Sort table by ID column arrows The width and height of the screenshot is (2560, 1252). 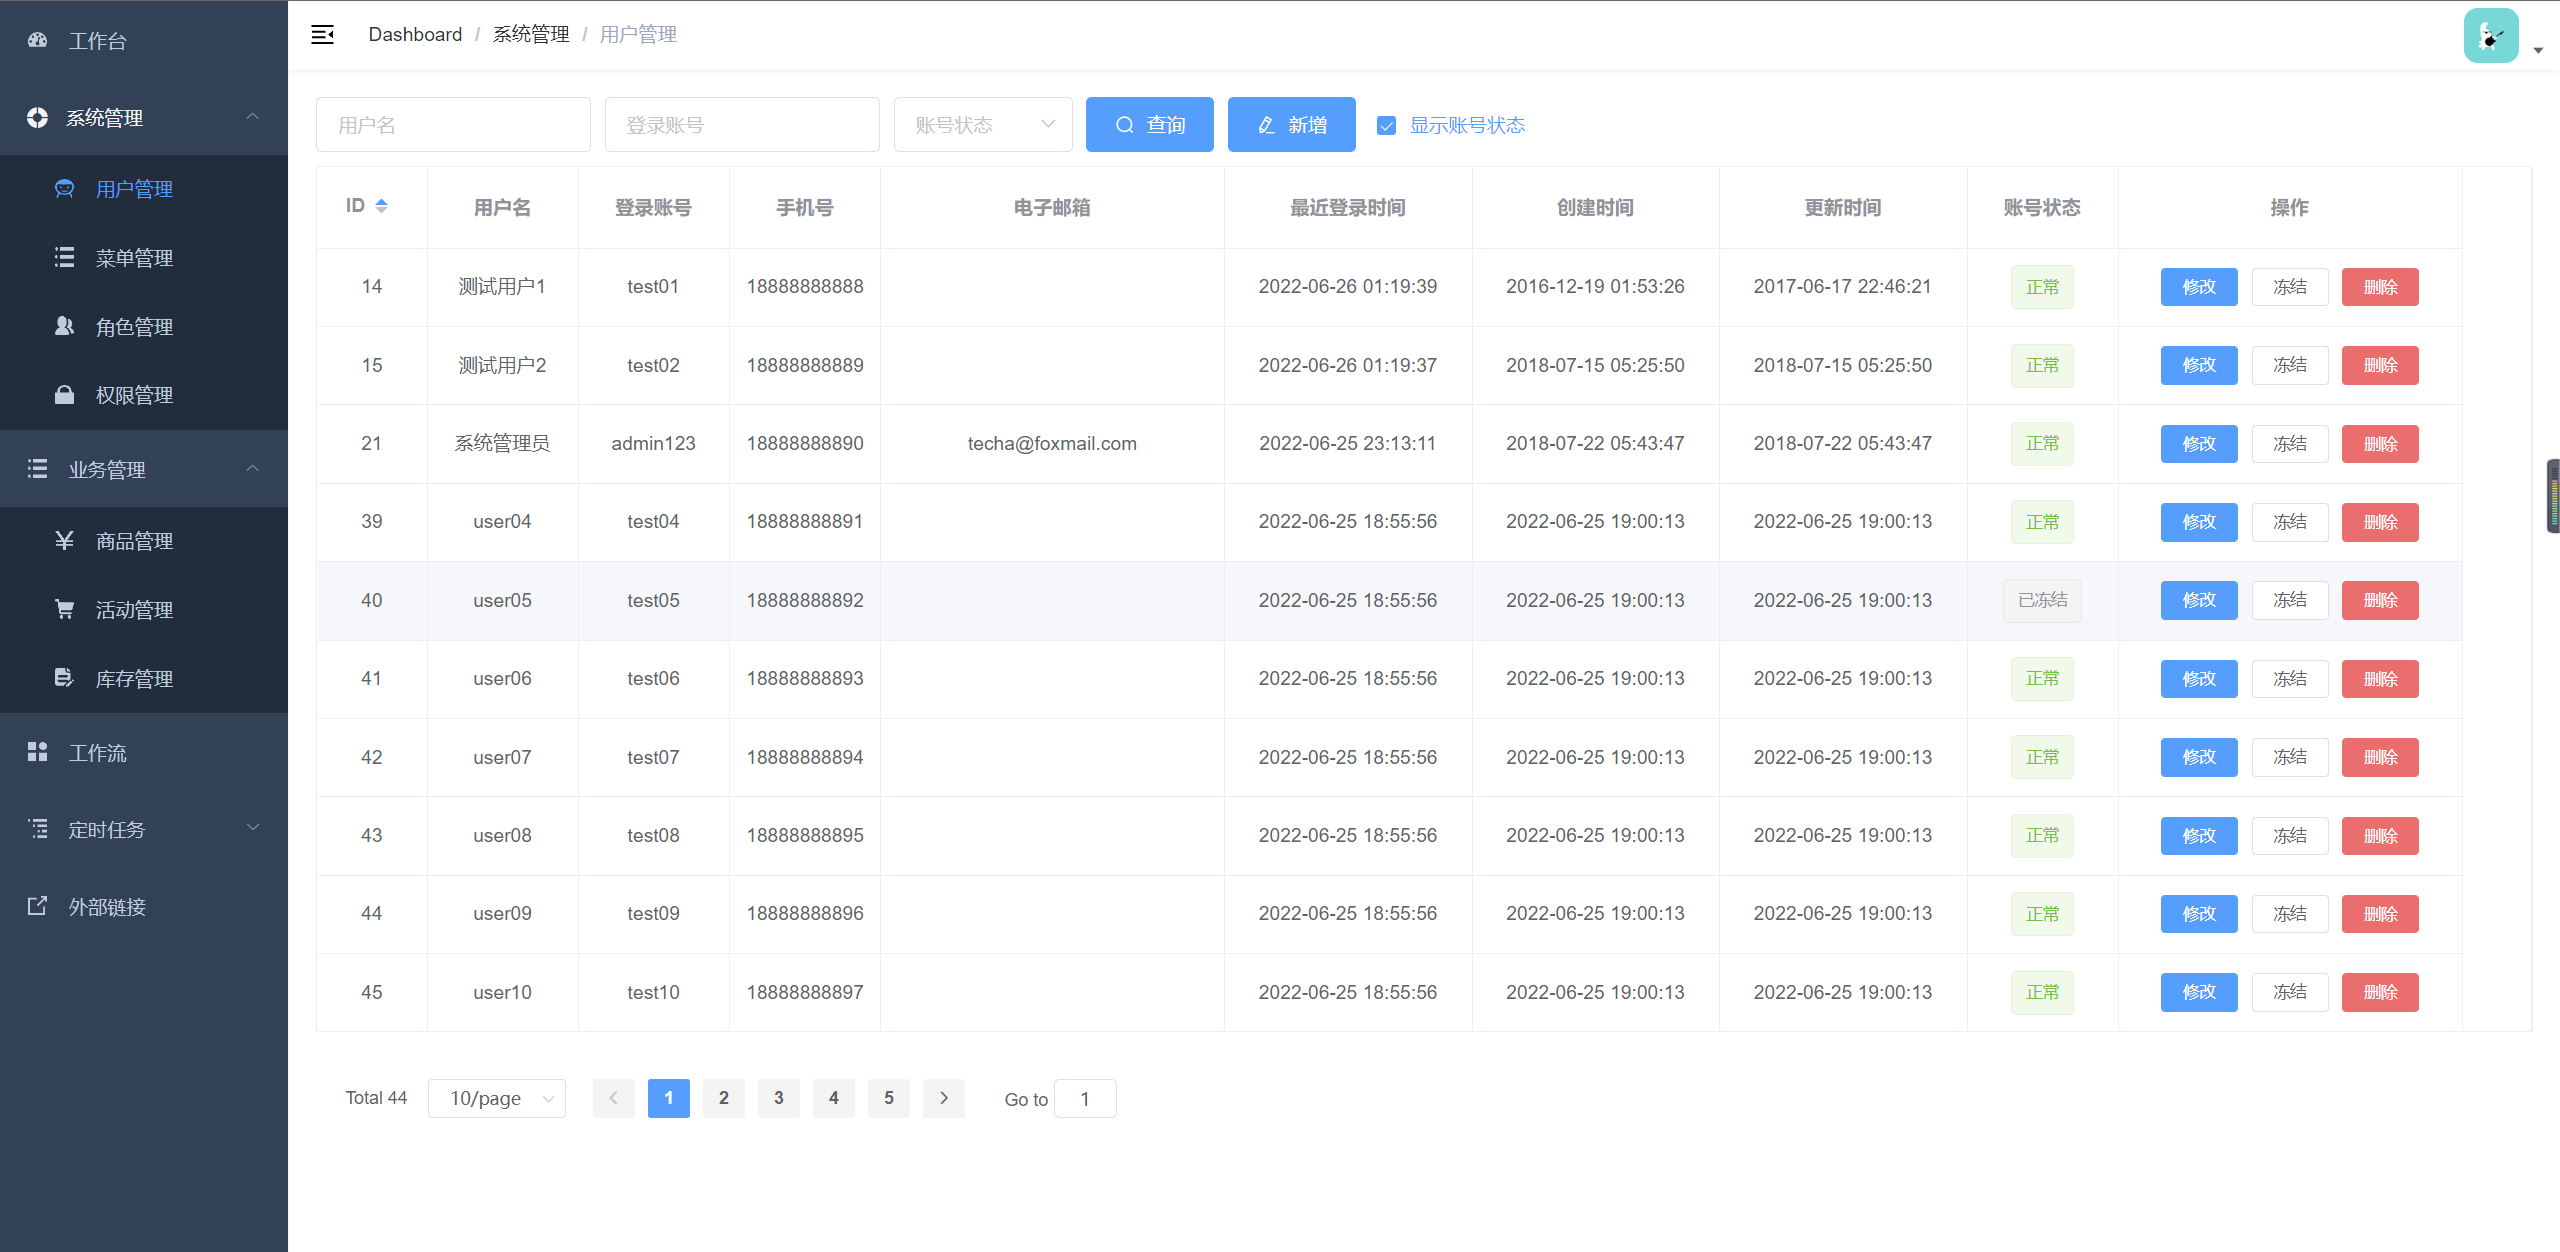tap(381, 206)
